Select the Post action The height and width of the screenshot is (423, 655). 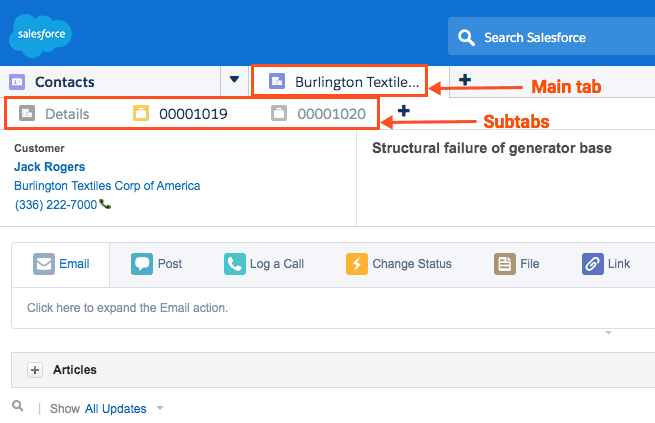pyautogui.click(x=157, y=264)
